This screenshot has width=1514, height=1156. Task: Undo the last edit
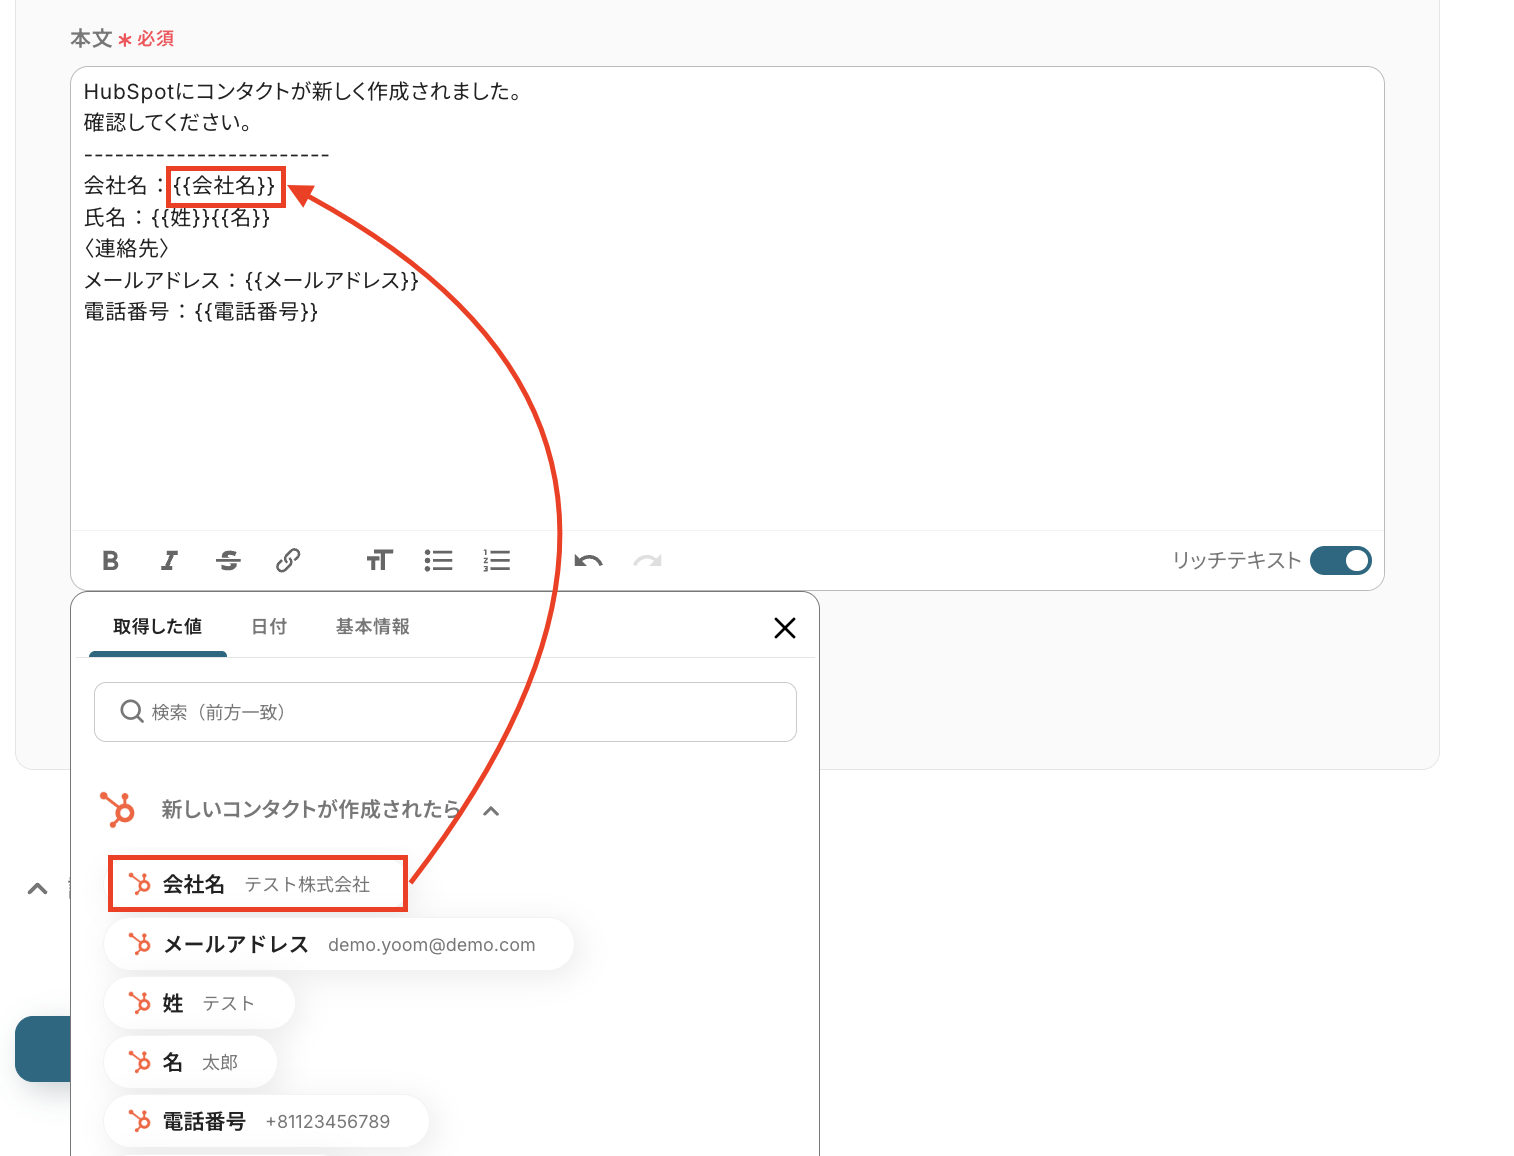tap(588, 561)
